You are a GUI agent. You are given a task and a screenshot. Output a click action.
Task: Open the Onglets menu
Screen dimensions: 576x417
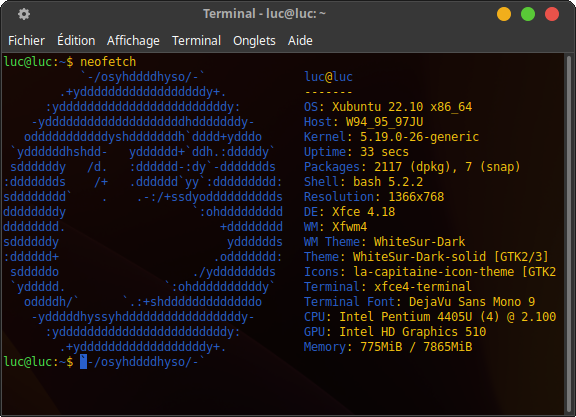[254, 40]
